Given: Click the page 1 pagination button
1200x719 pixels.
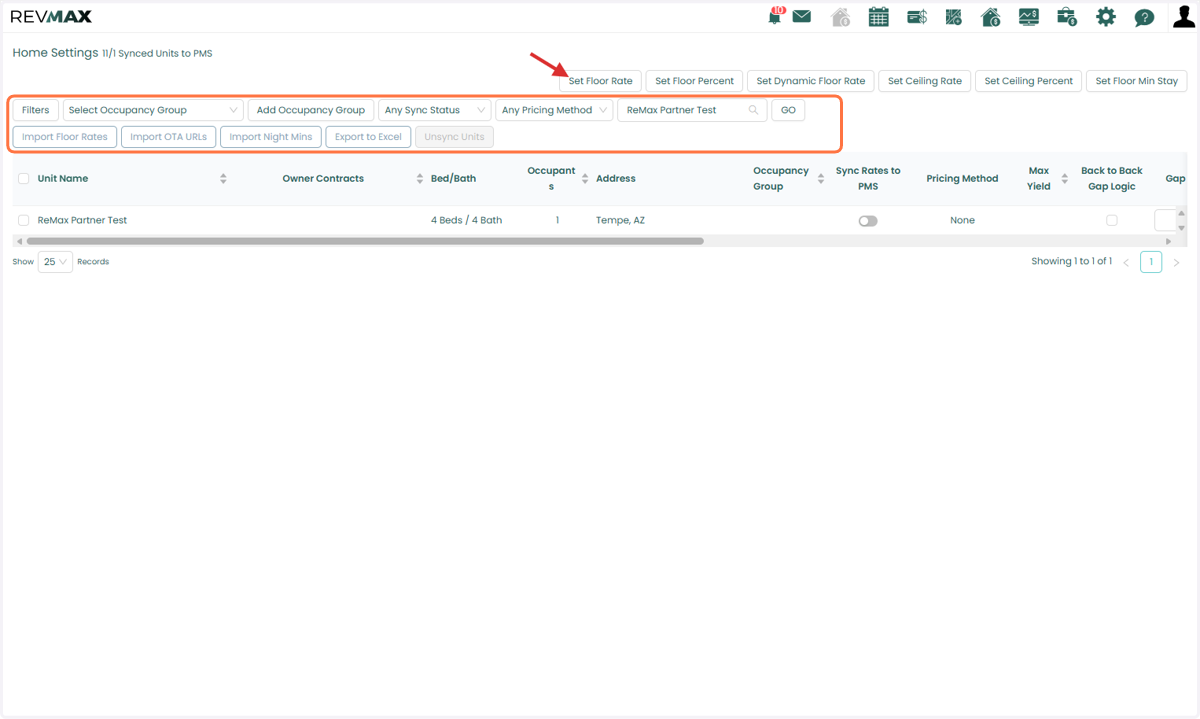Looking at the screenshot, I should point(1151,262).
